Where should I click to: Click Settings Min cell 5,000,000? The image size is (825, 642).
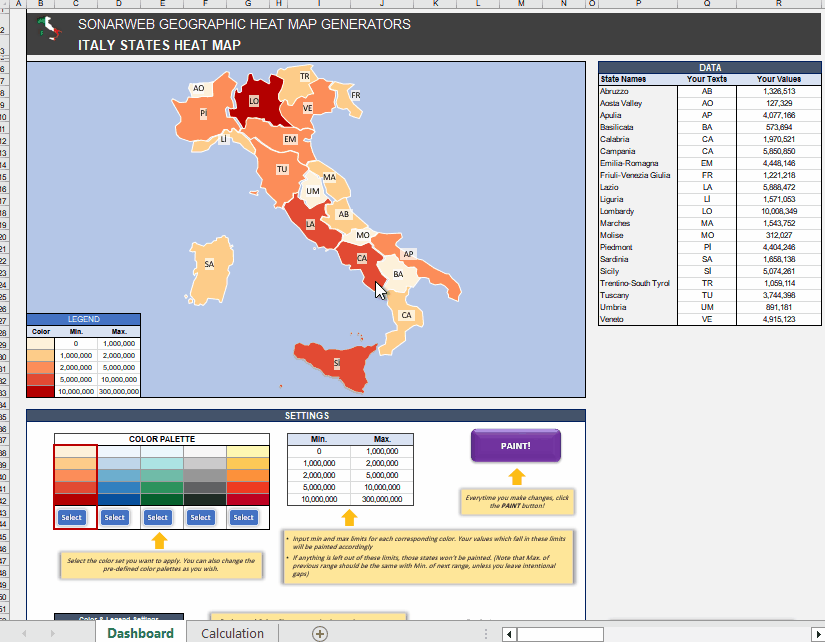(x=319, y=487)
